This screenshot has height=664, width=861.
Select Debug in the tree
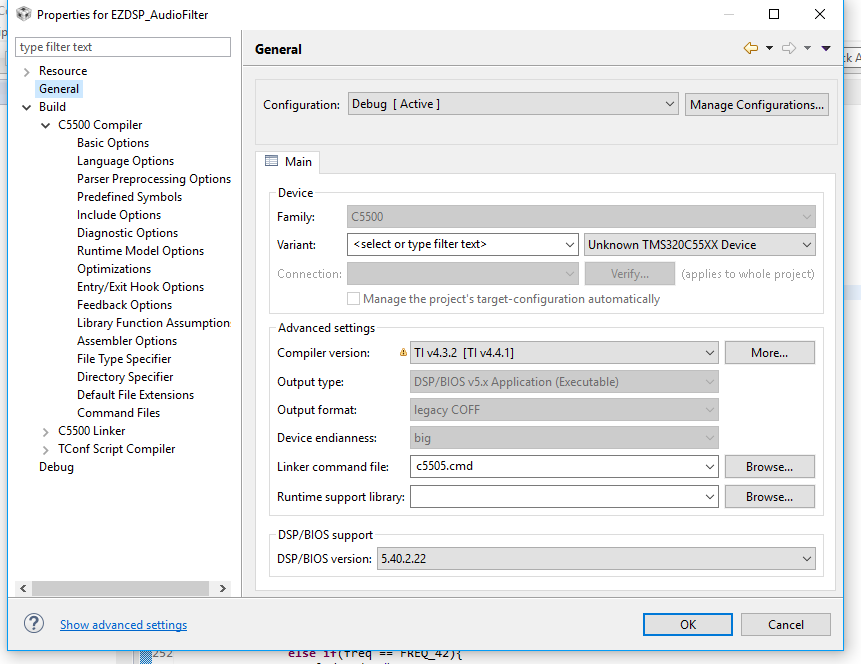pos(56,467)
